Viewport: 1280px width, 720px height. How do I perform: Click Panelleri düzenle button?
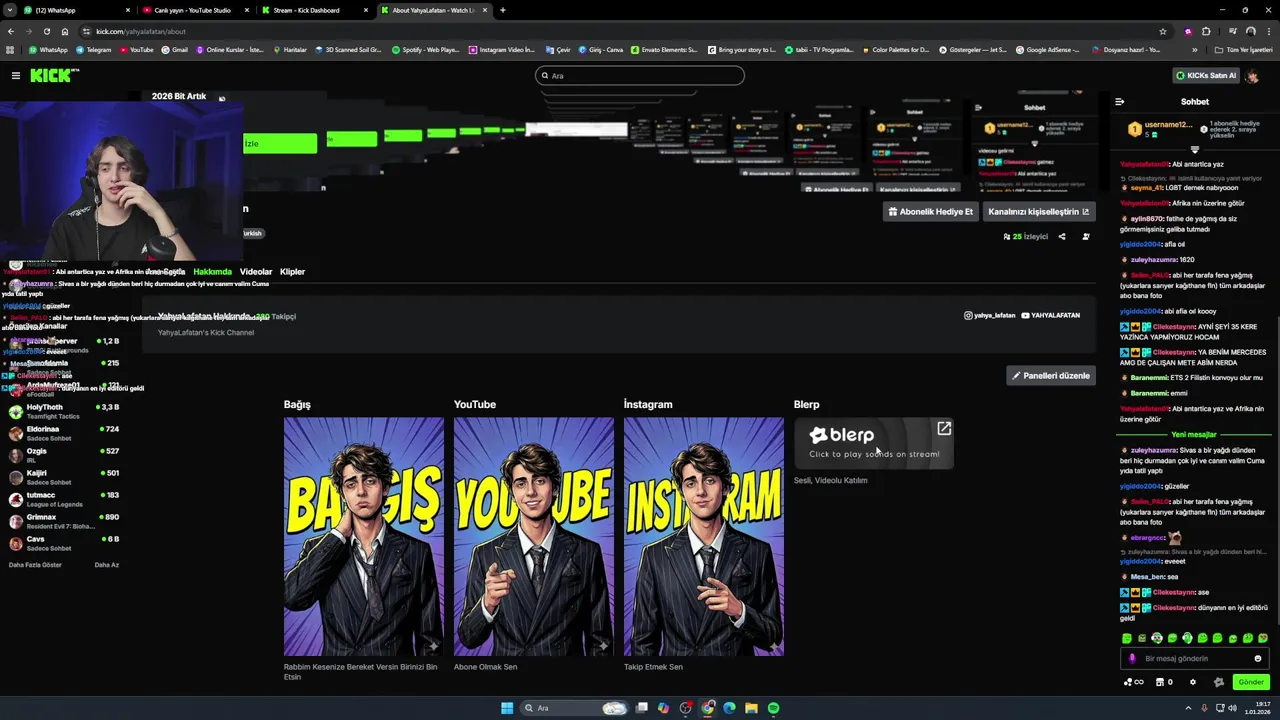[x=1050, y=375]
